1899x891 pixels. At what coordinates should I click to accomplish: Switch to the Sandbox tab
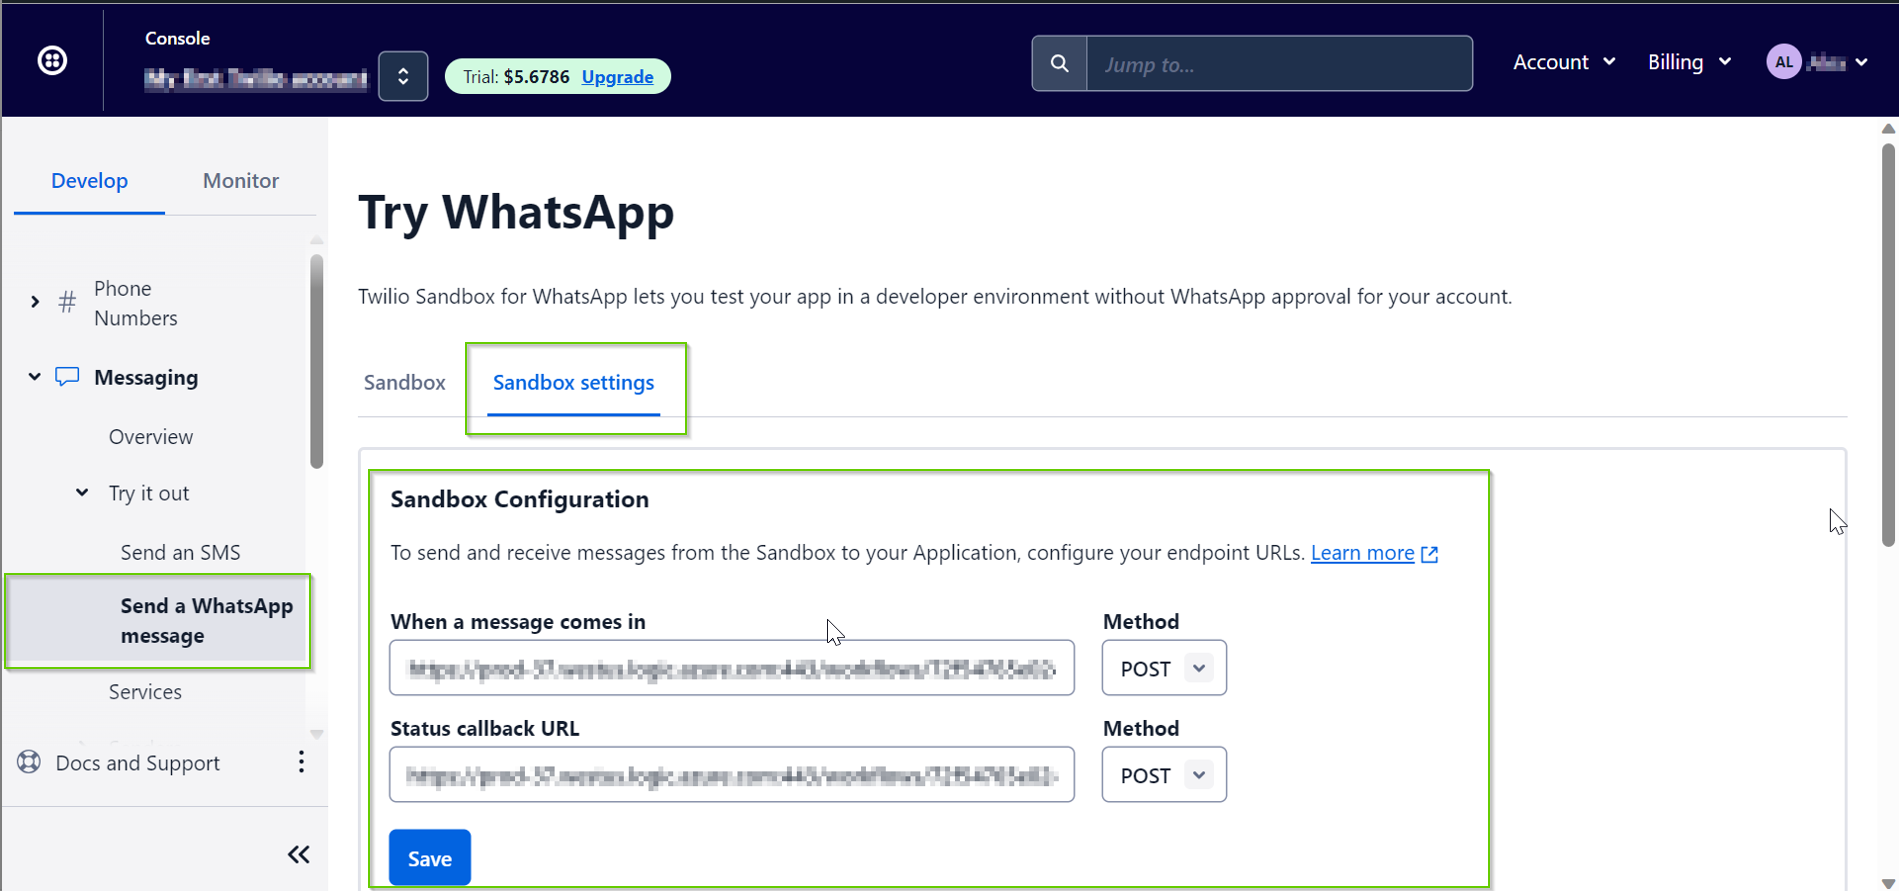coord(404,382)
